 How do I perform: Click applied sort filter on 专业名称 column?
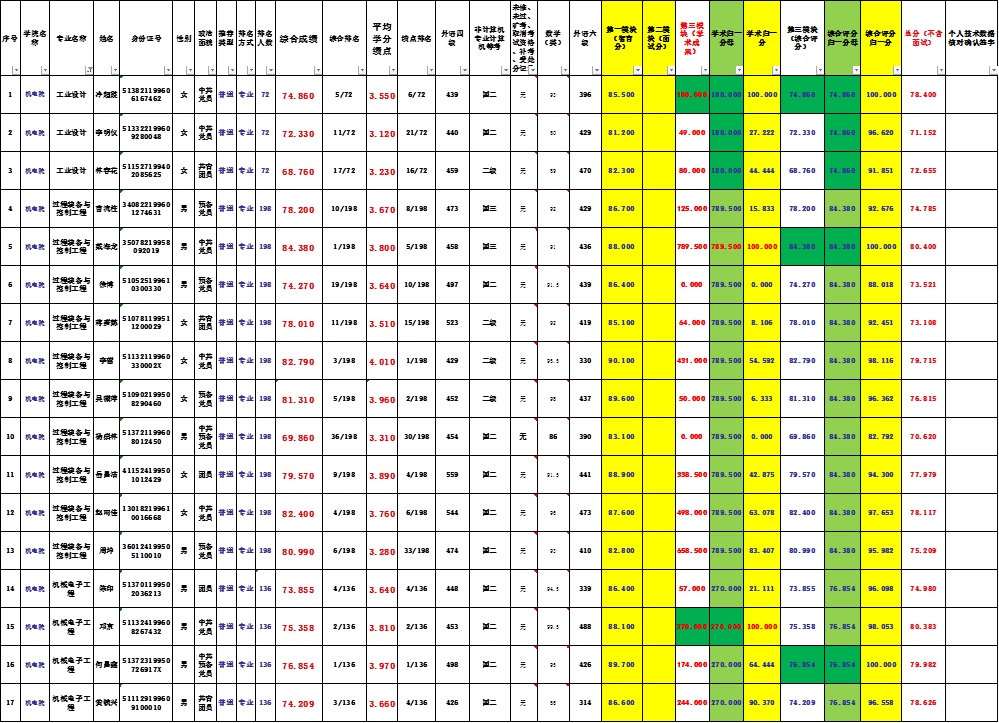[88, 70]
